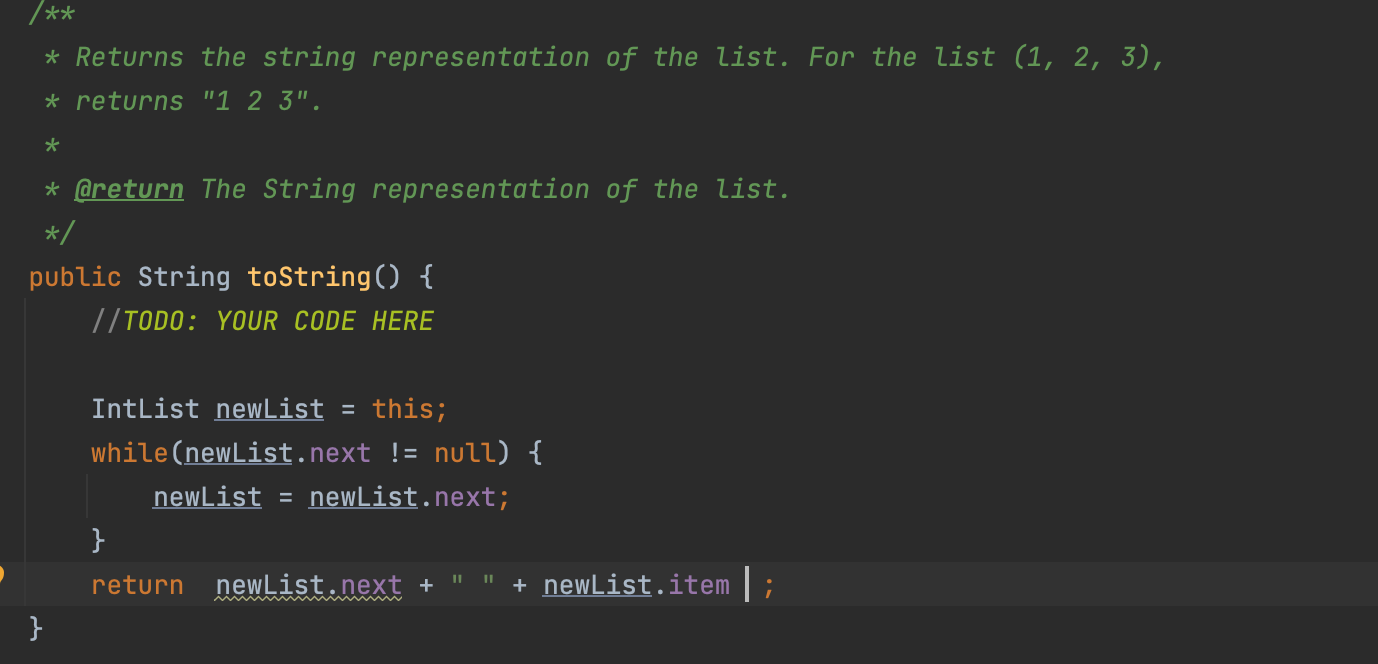The height and width of the screenshot is (664, 1378).
Task: Click the Javadoc opening /** marker
Action: 54,13
